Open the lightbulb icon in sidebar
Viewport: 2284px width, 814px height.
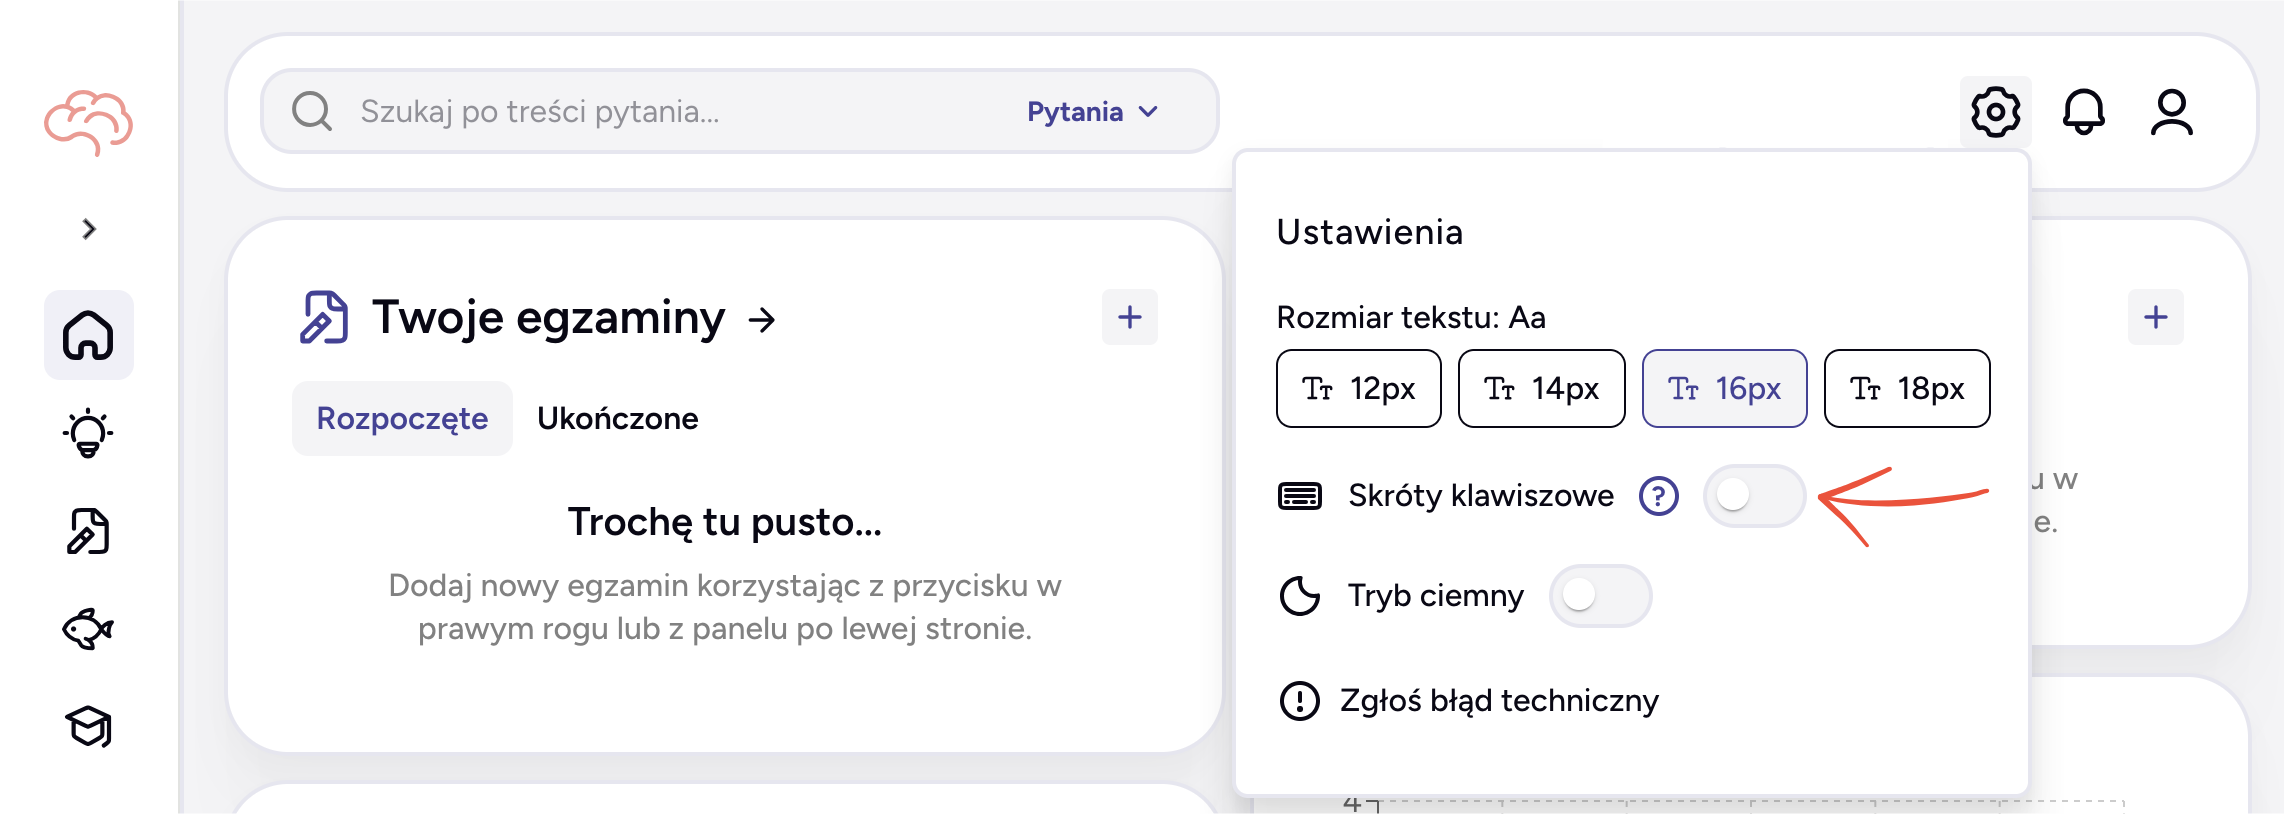pos(88,433)
